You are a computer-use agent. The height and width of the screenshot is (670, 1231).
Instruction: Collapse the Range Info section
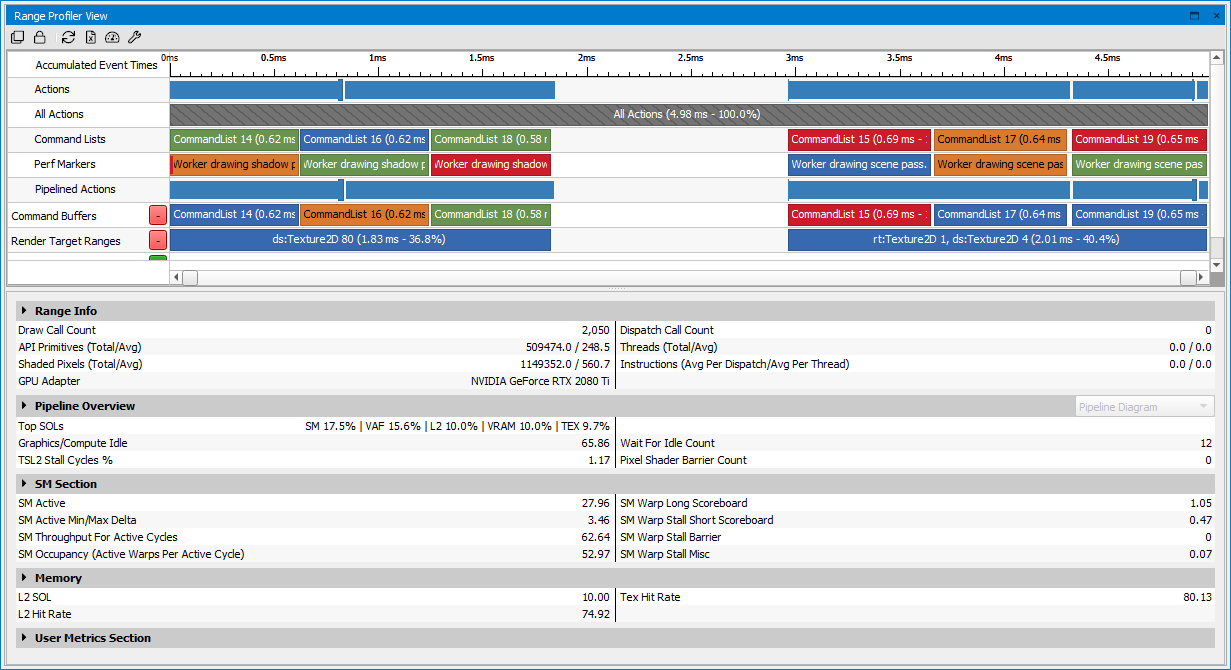24,311
